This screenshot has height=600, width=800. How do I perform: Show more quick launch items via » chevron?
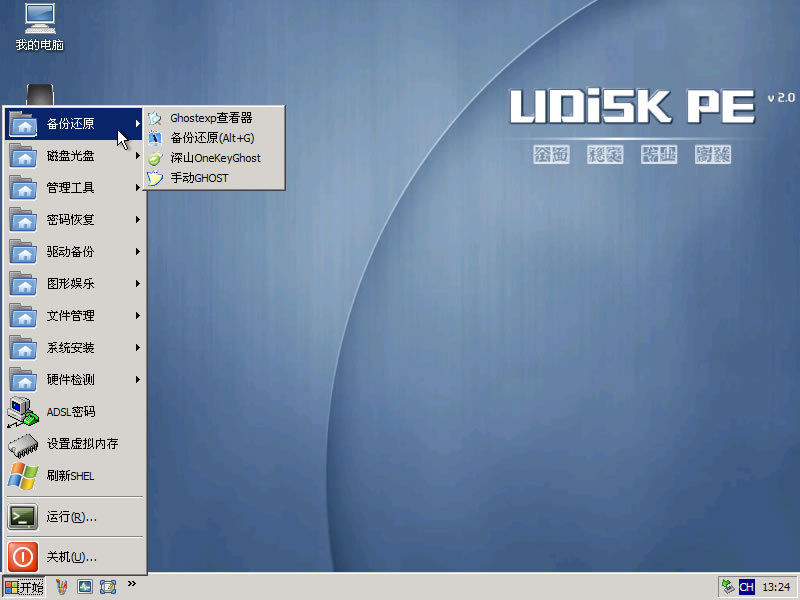pyautogui.click(x=132, y=583)
